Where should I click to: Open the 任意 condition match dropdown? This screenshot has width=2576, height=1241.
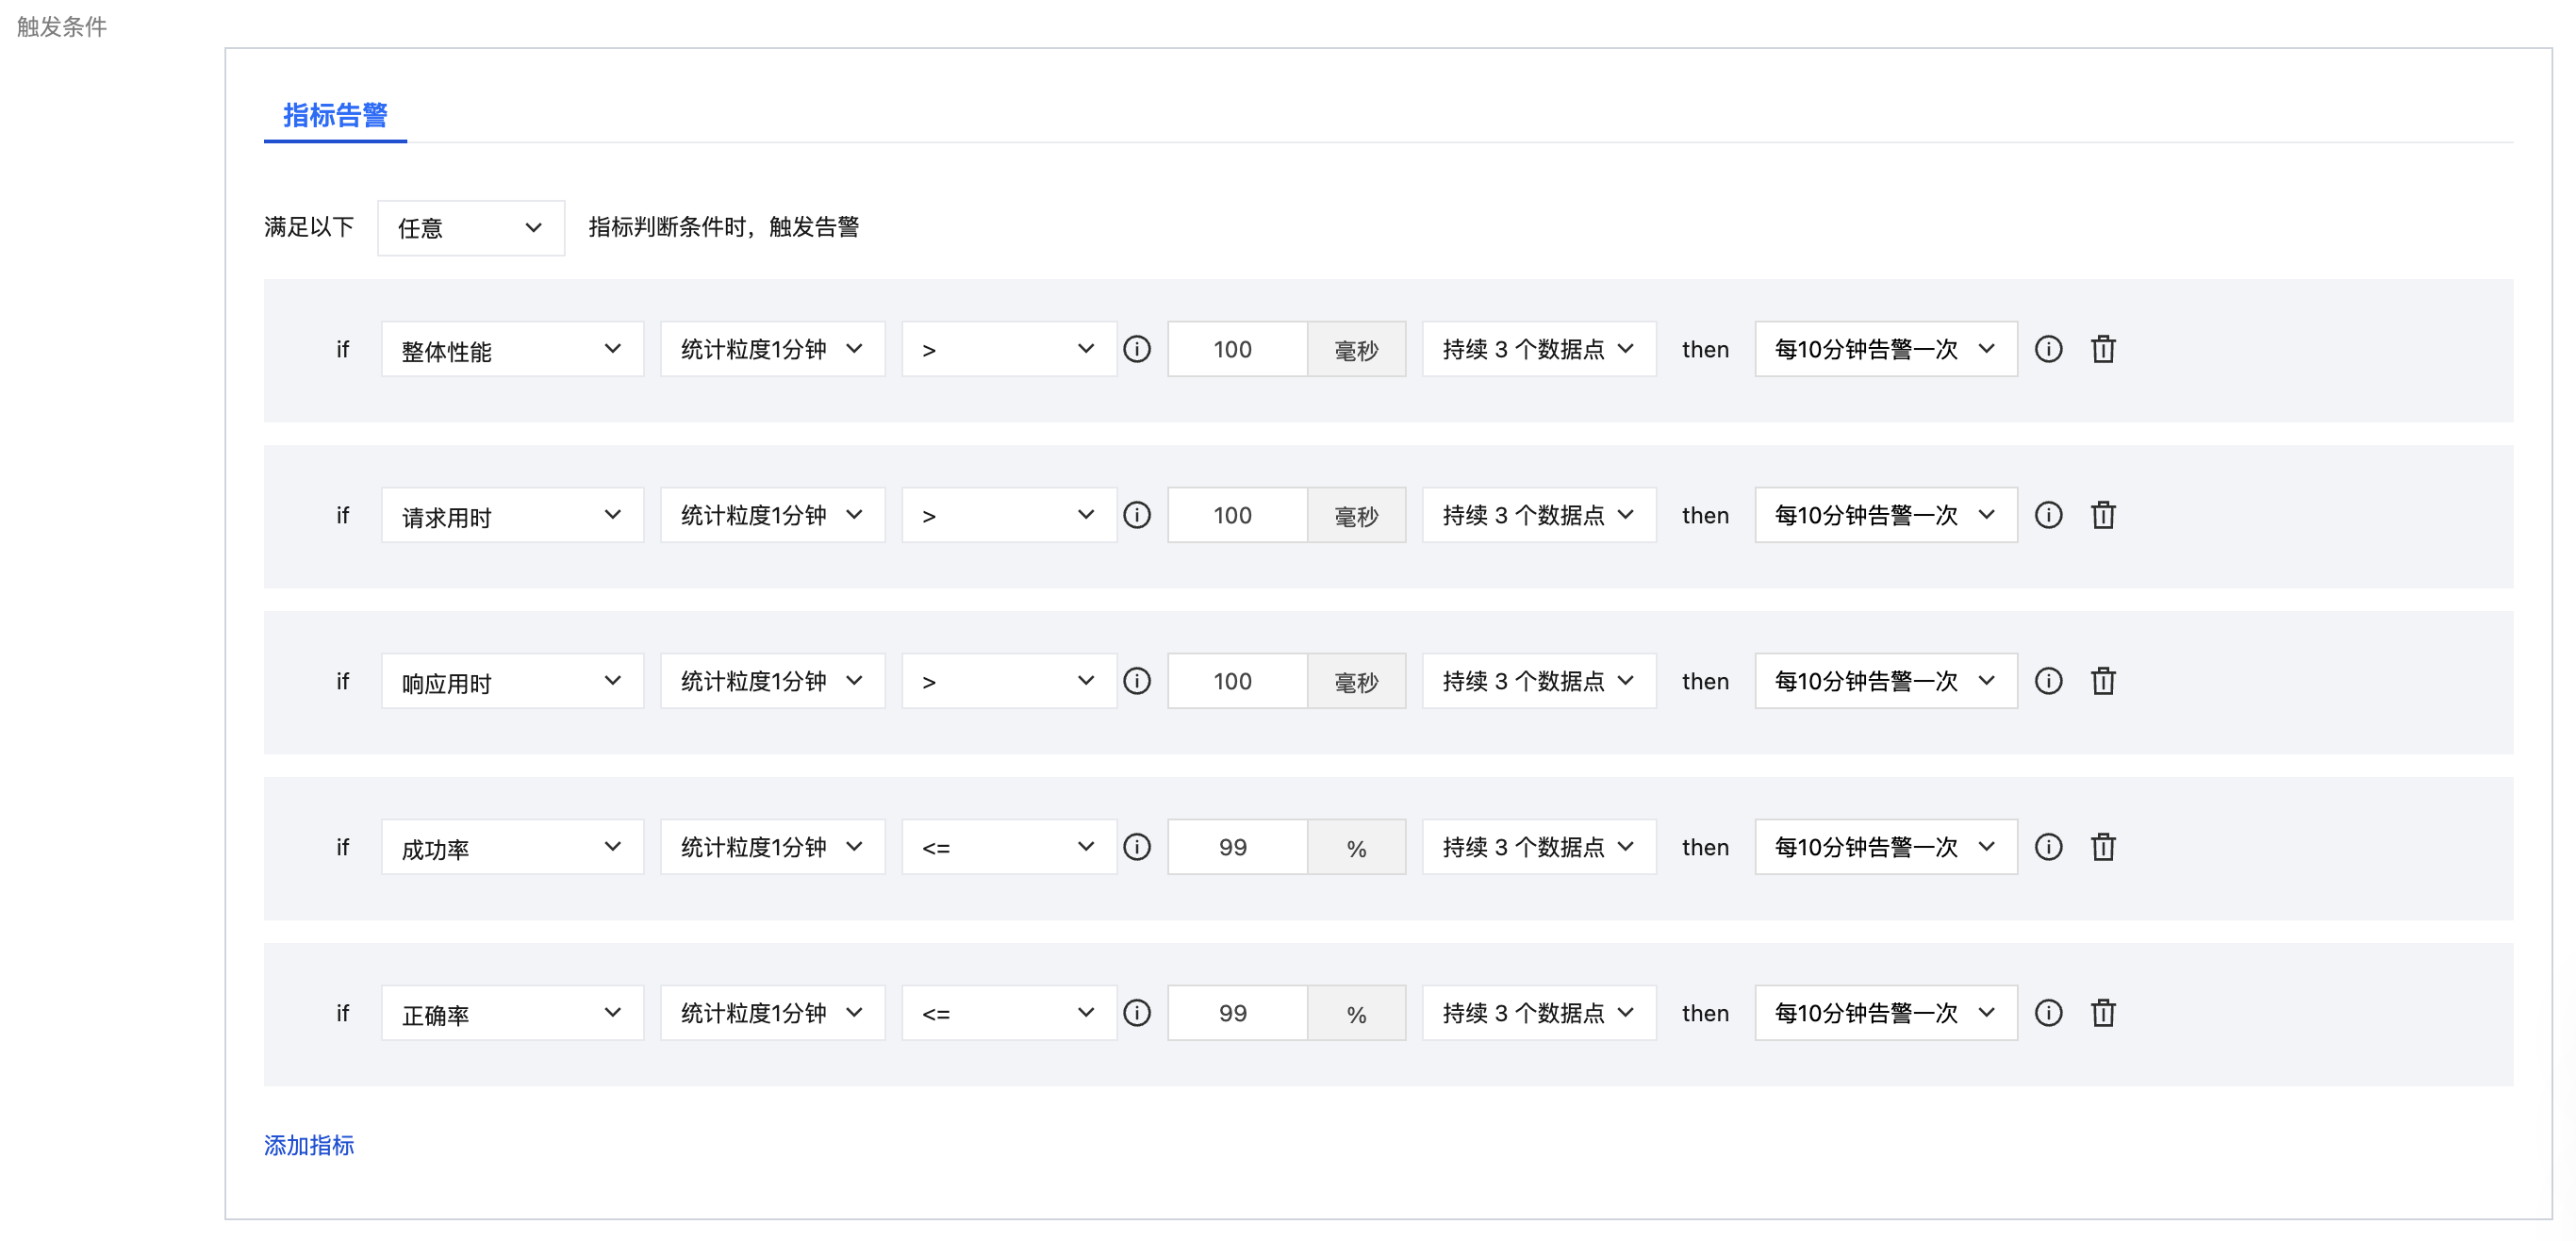click(x=471, y=228)
